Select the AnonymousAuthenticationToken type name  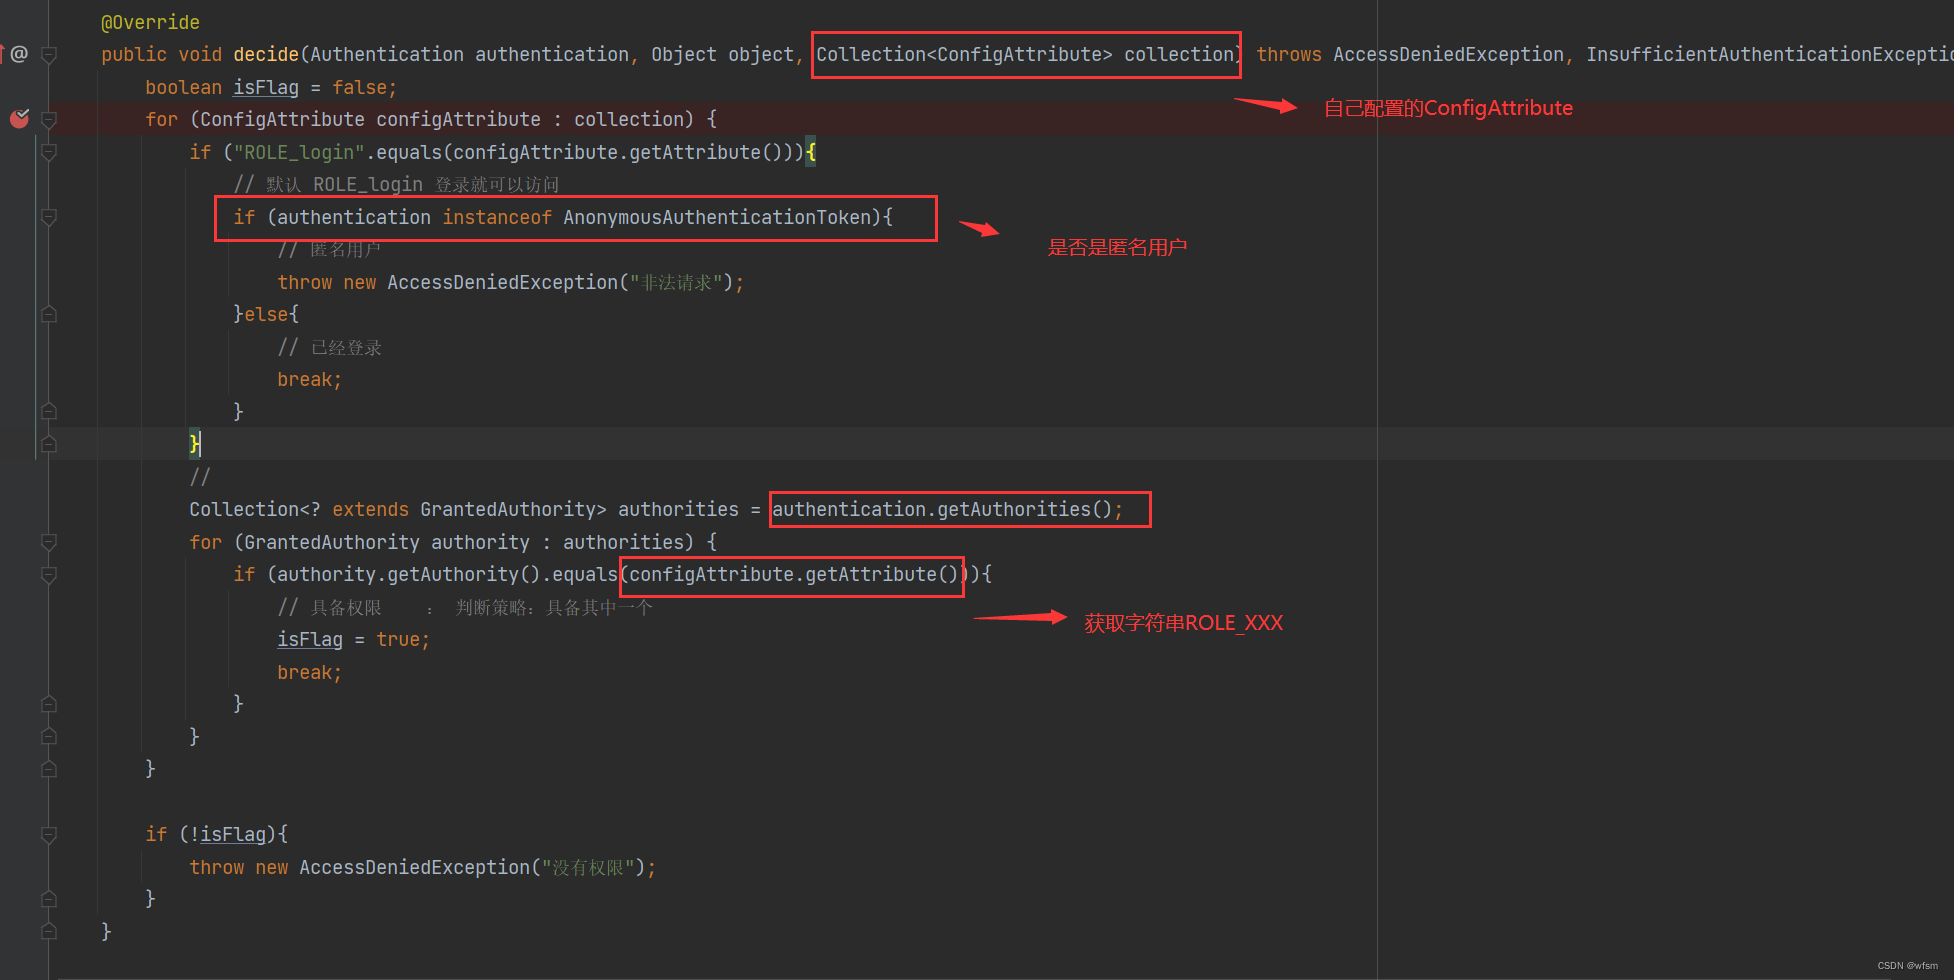point(722,217)
